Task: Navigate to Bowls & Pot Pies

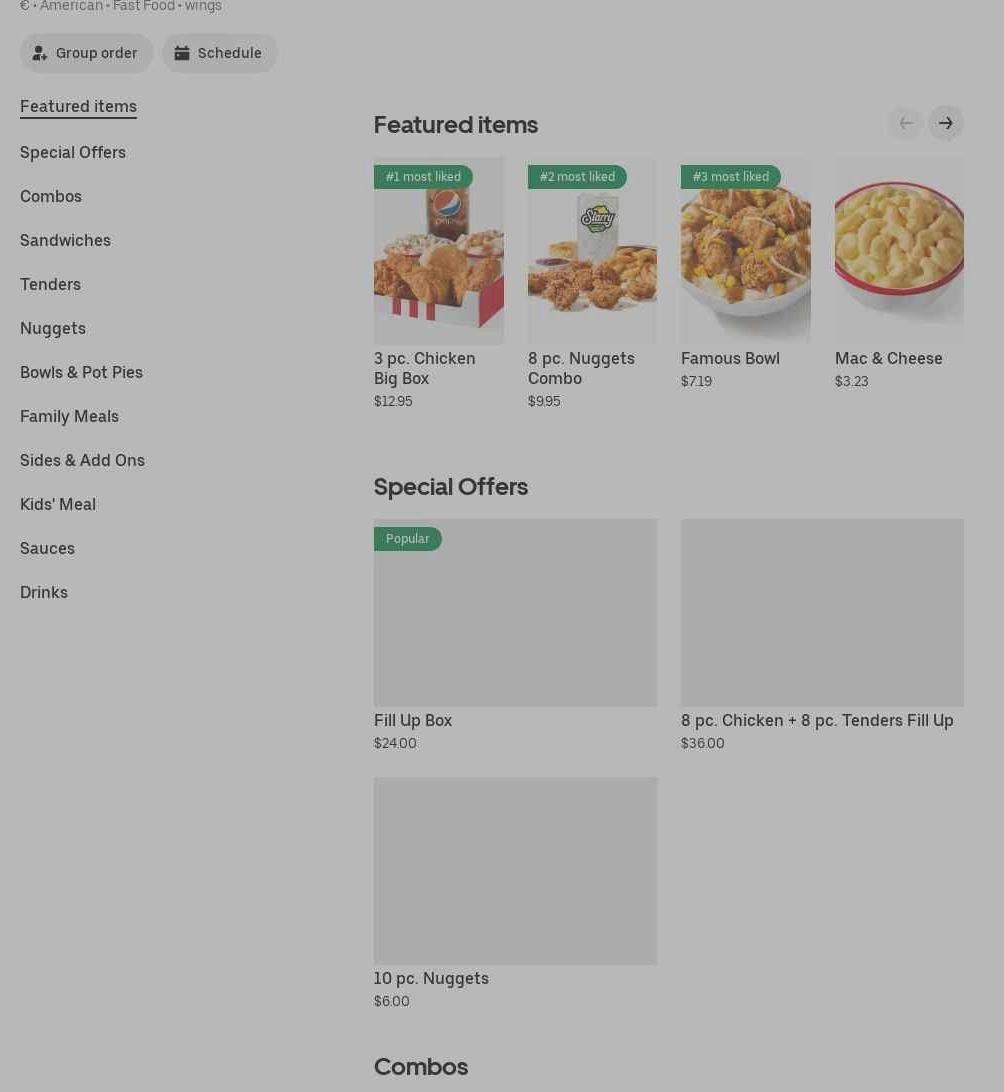Action: [x=81, y=372]
